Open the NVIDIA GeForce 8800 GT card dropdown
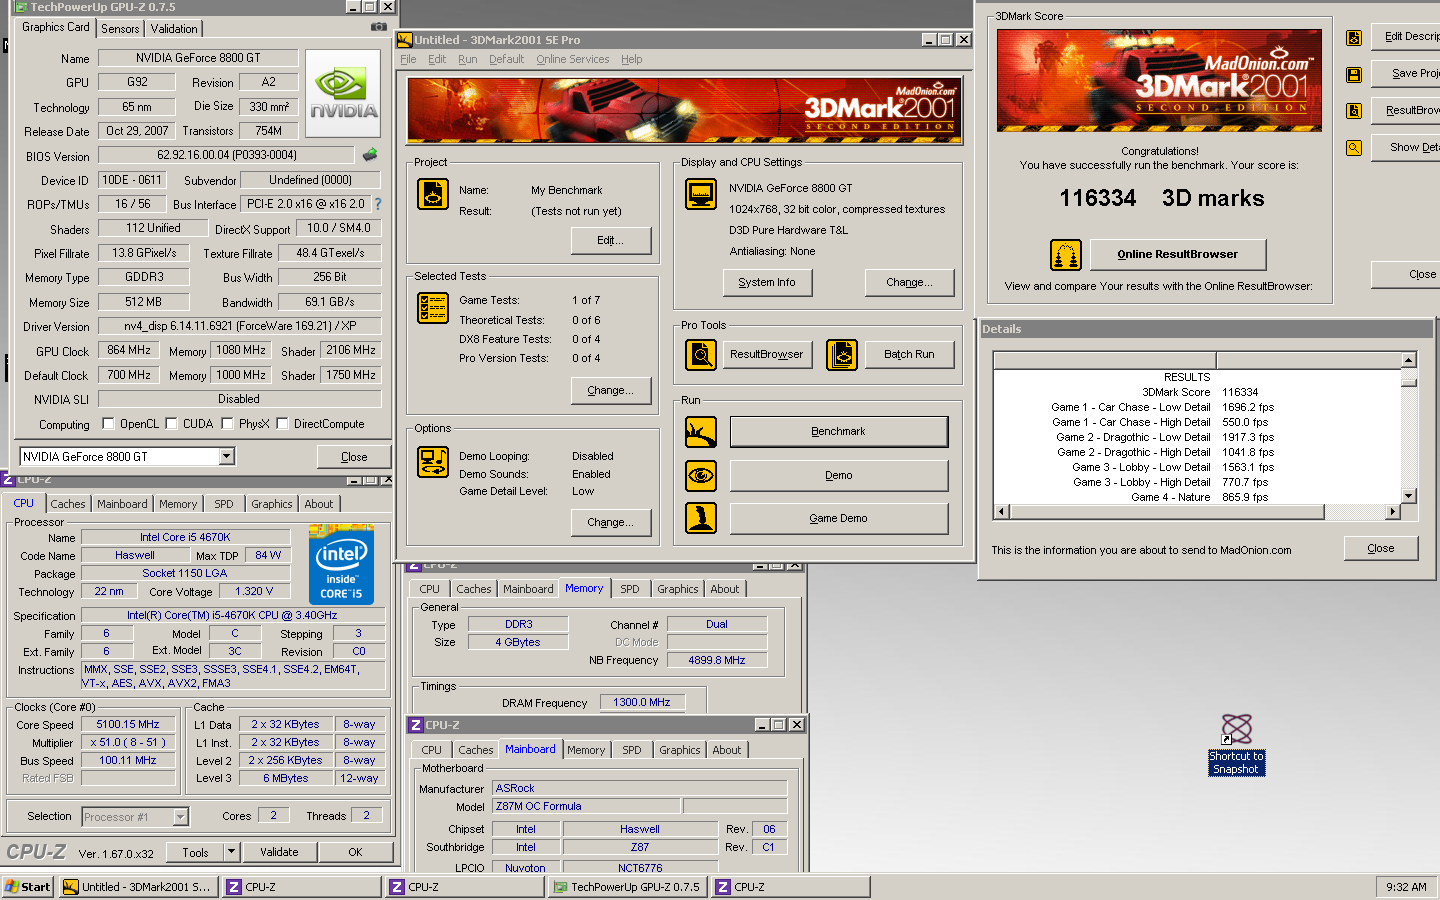 [x=227, y=457]
